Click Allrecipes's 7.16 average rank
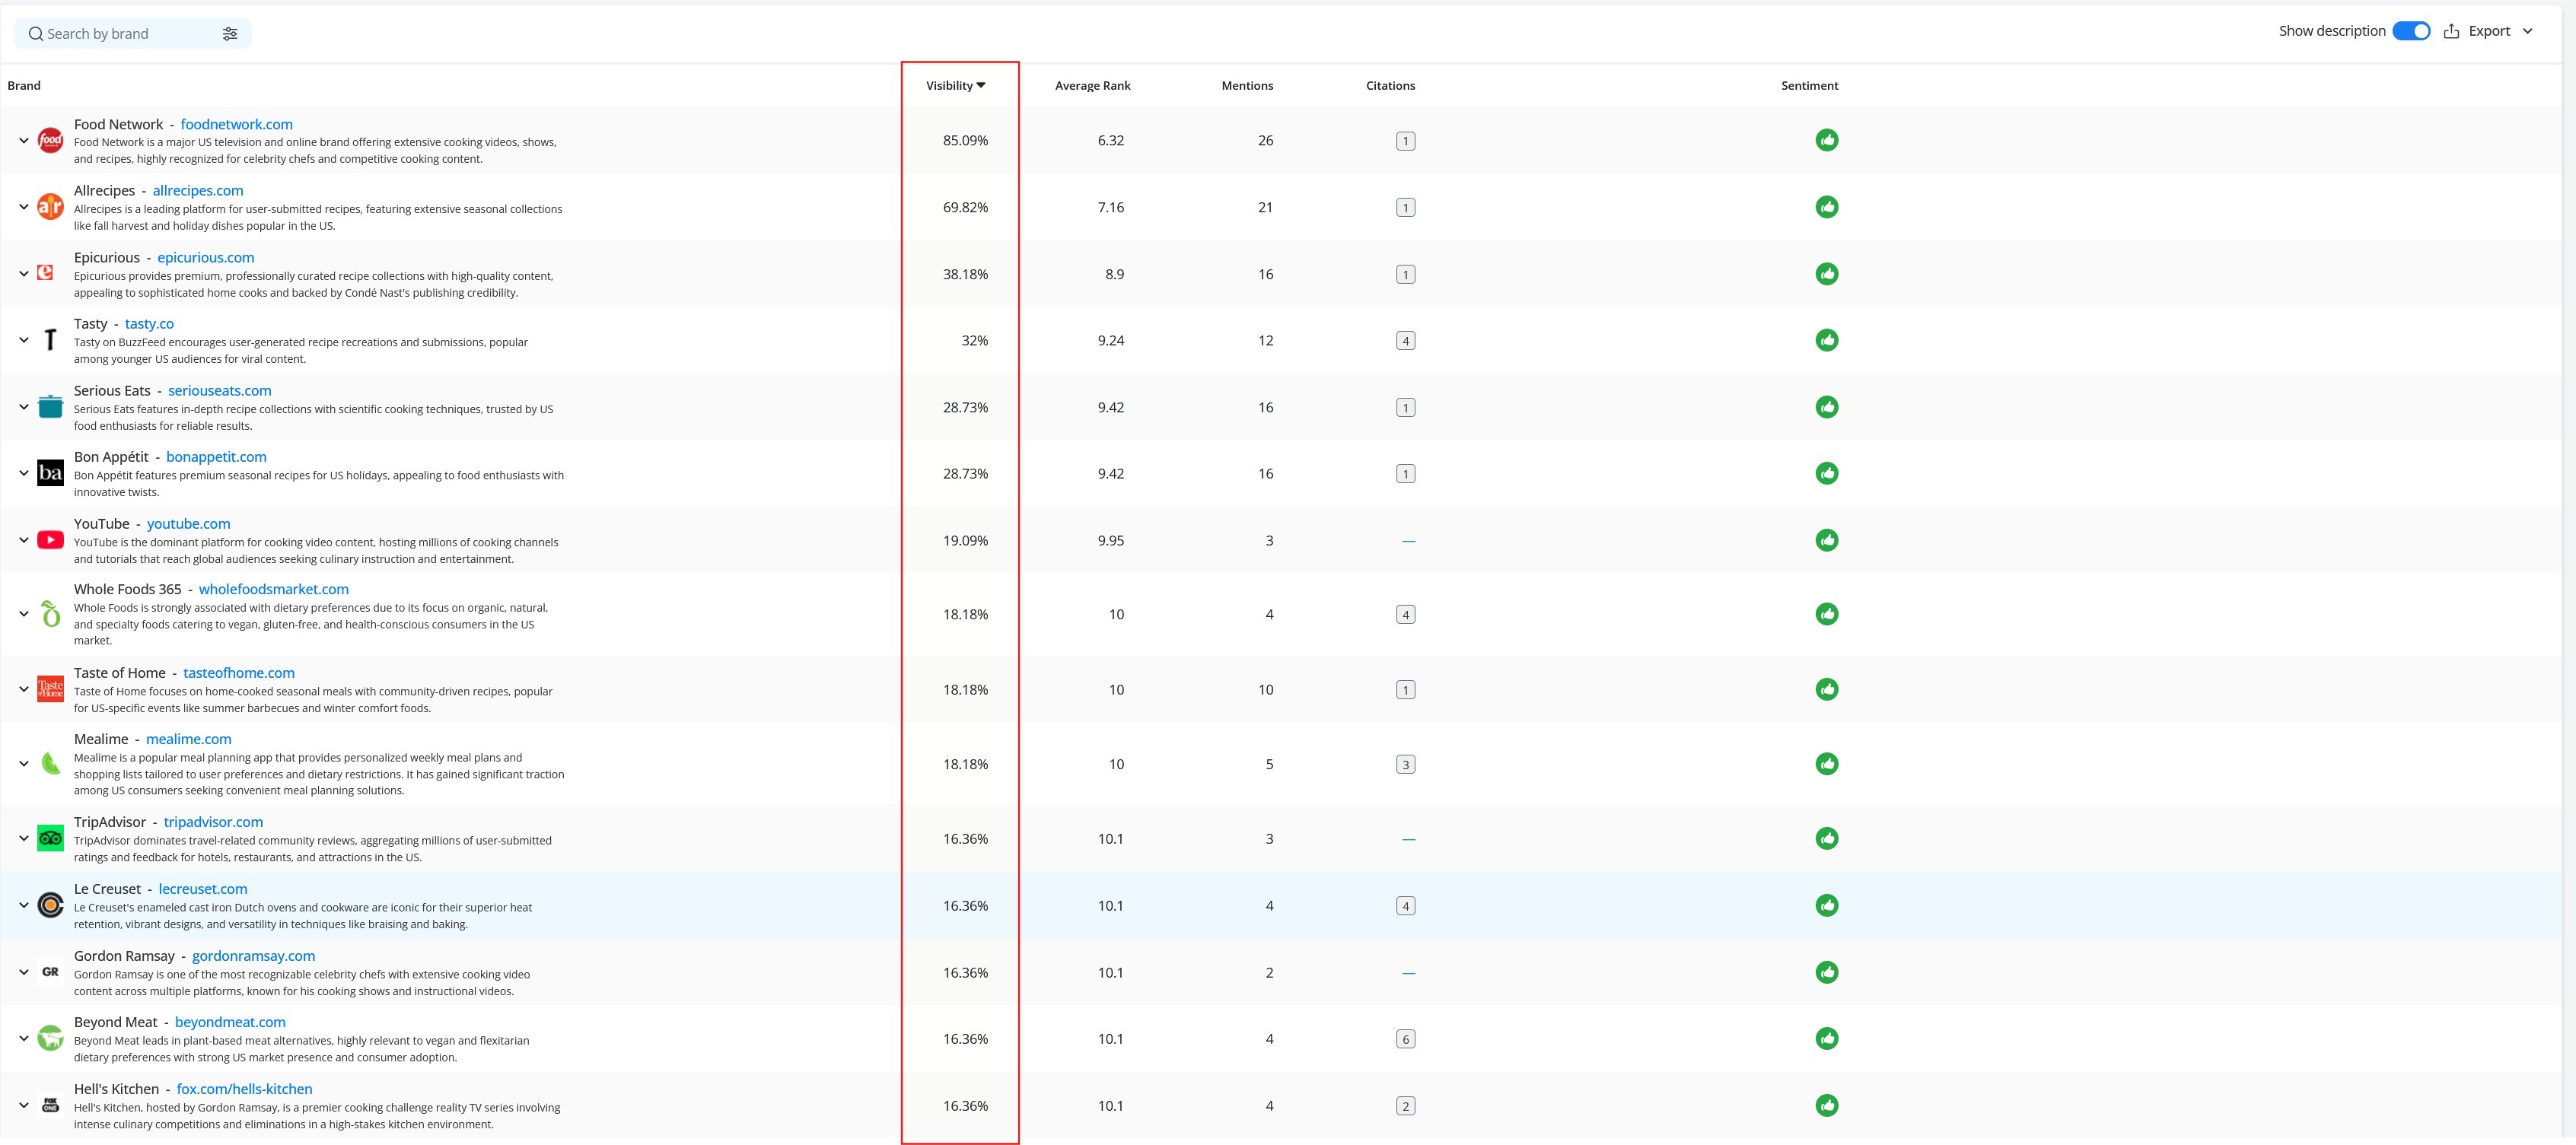Image resolution: width=2576 pixels, height=1145 pixels. click(x=1110, y=207)
